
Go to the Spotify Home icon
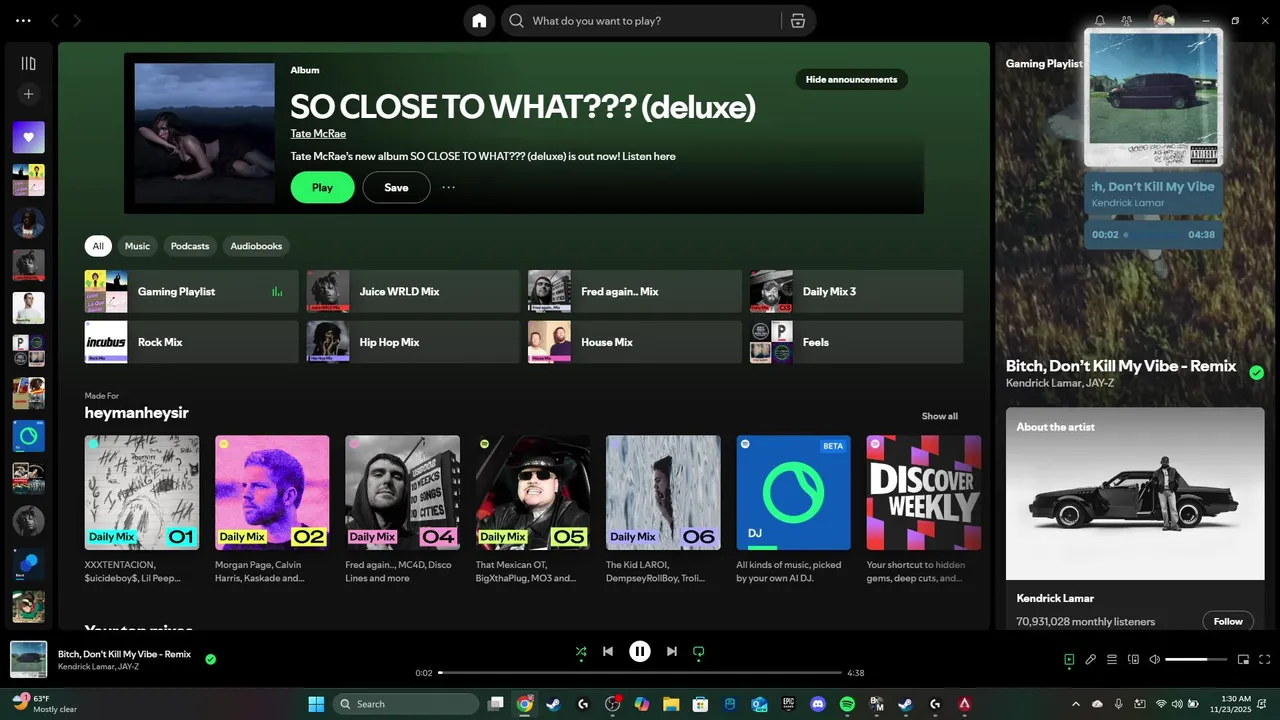[x=479, y=21]
